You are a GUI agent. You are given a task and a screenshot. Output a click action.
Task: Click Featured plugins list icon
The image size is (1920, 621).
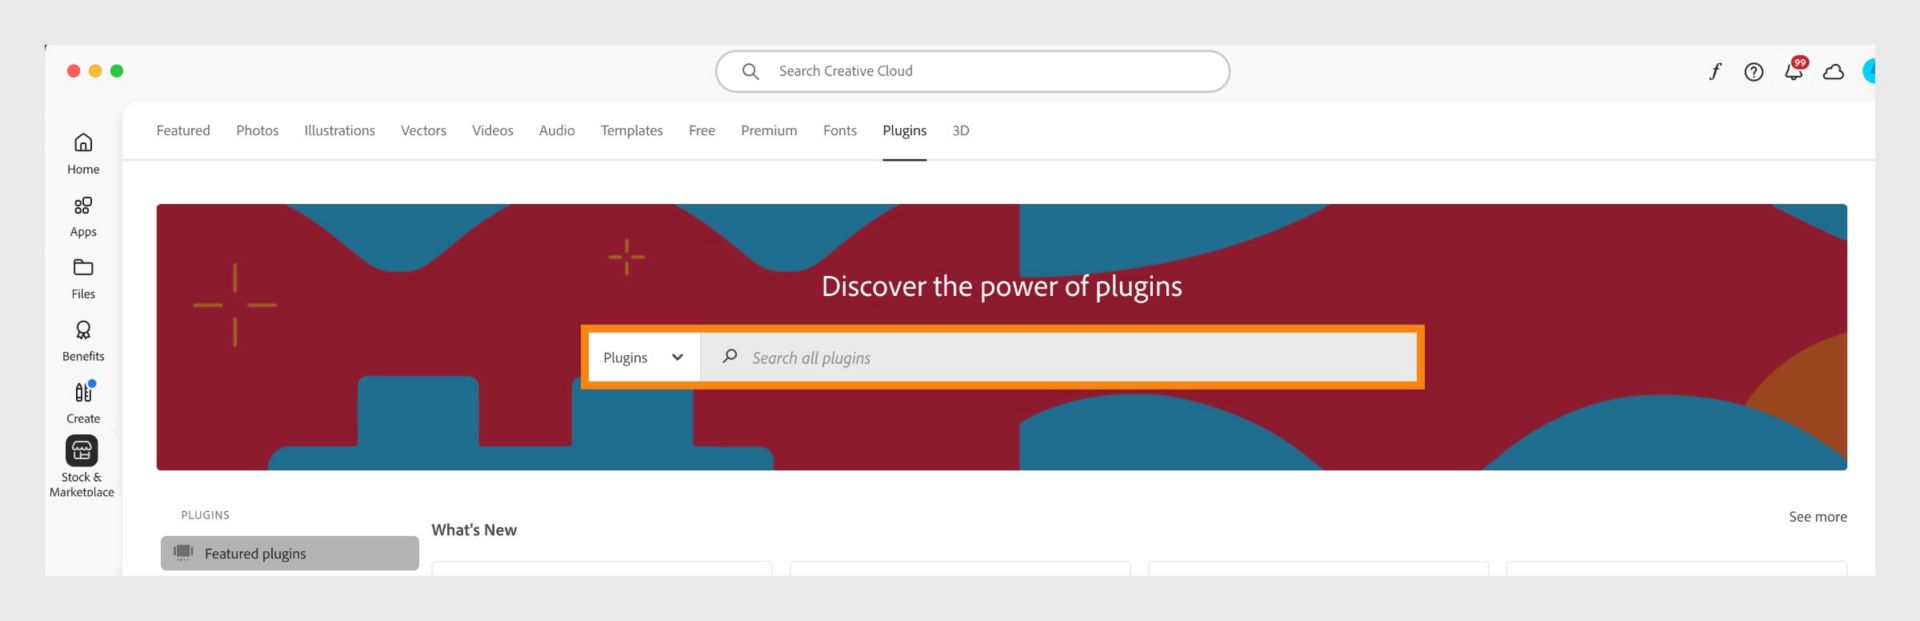(183, 552)
